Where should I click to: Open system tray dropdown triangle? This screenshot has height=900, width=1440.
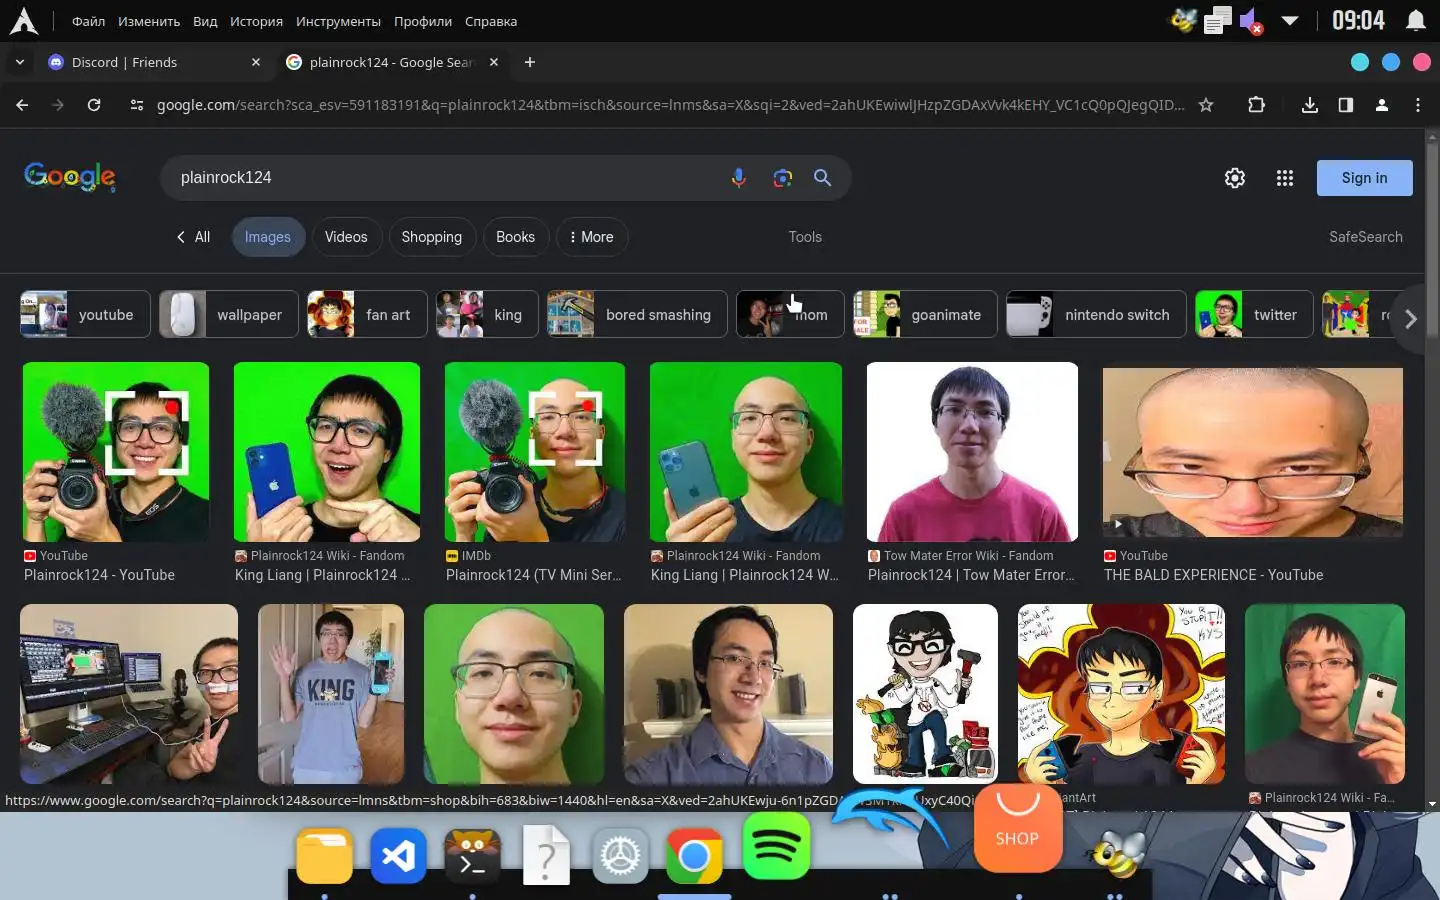coord(1290,21)
